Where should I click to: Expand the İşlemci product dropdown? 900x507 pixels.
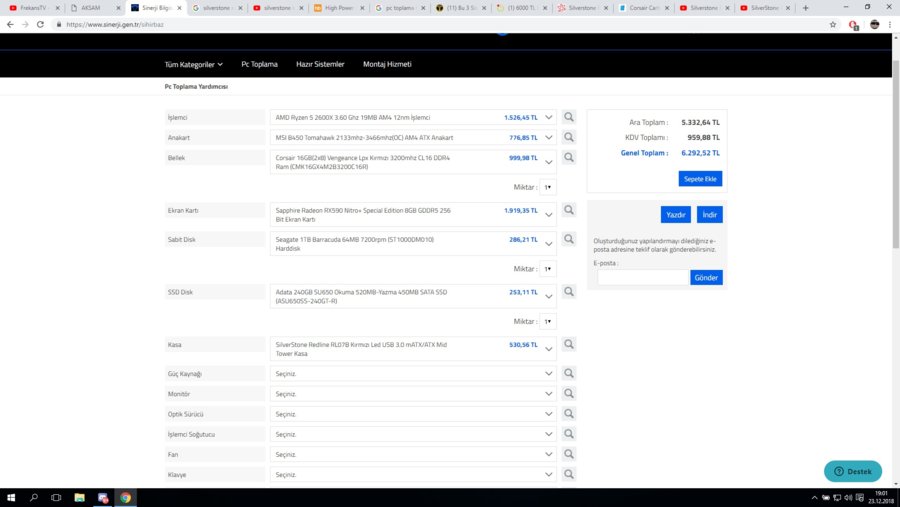pyautogui.click(x=413, y=117)
